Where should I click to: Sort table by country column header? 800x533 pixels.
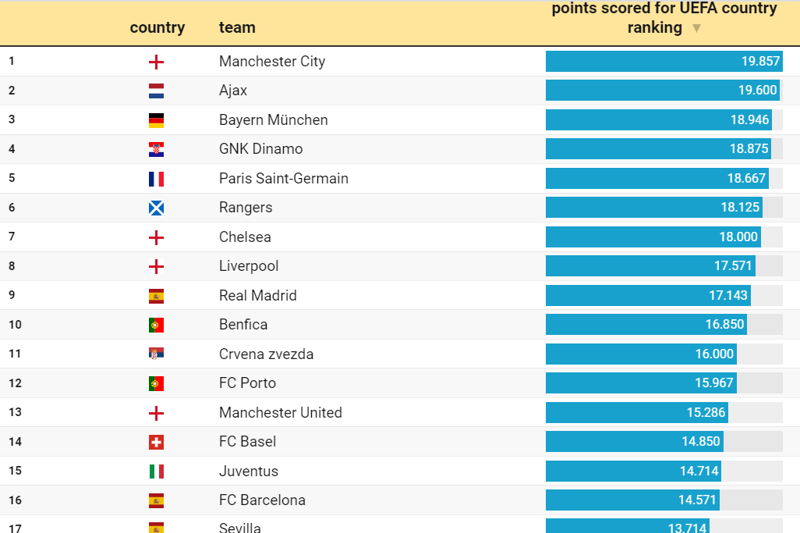(157, 28)
